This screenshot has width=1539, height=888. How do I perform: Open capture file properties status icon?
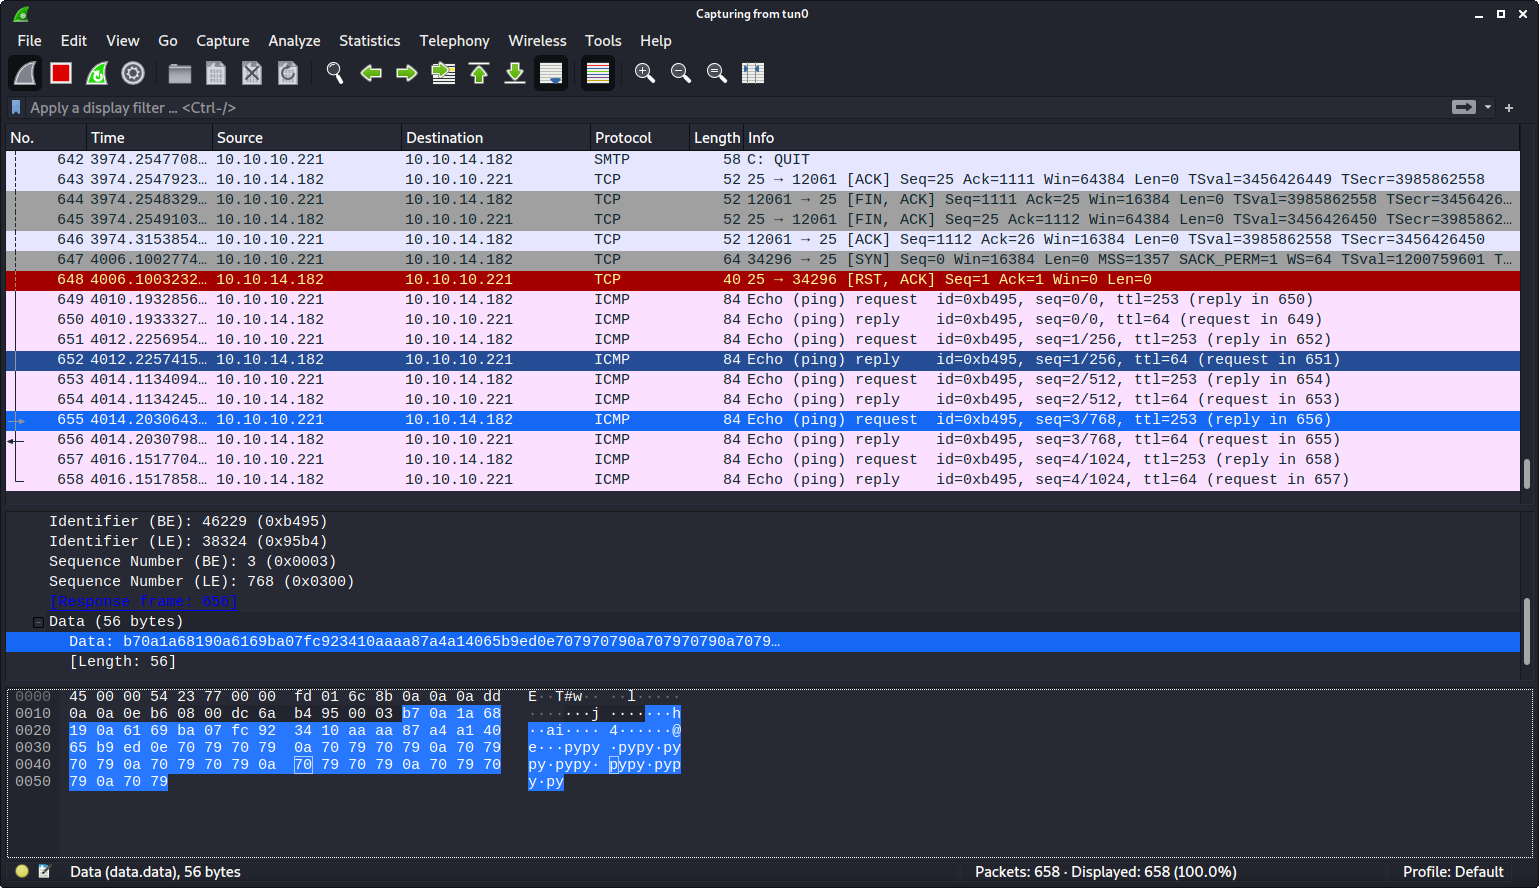point(44,872)
